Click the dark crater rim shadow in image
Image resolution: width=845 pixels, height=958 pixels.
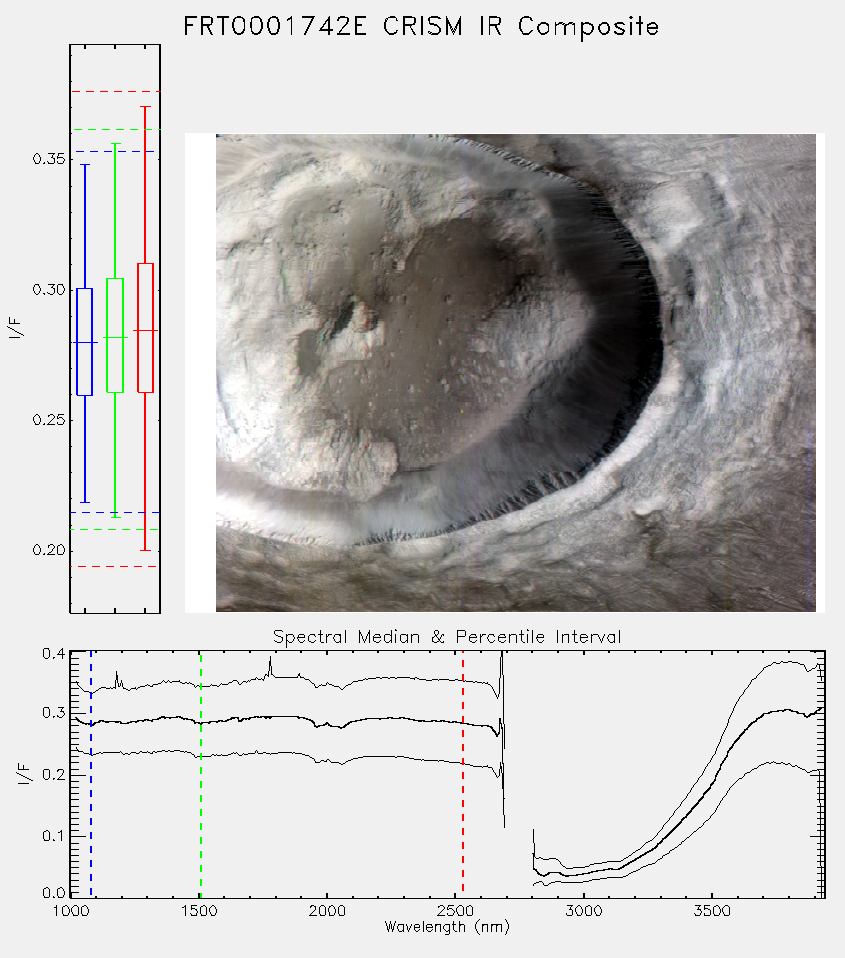[x=635, y=367]
